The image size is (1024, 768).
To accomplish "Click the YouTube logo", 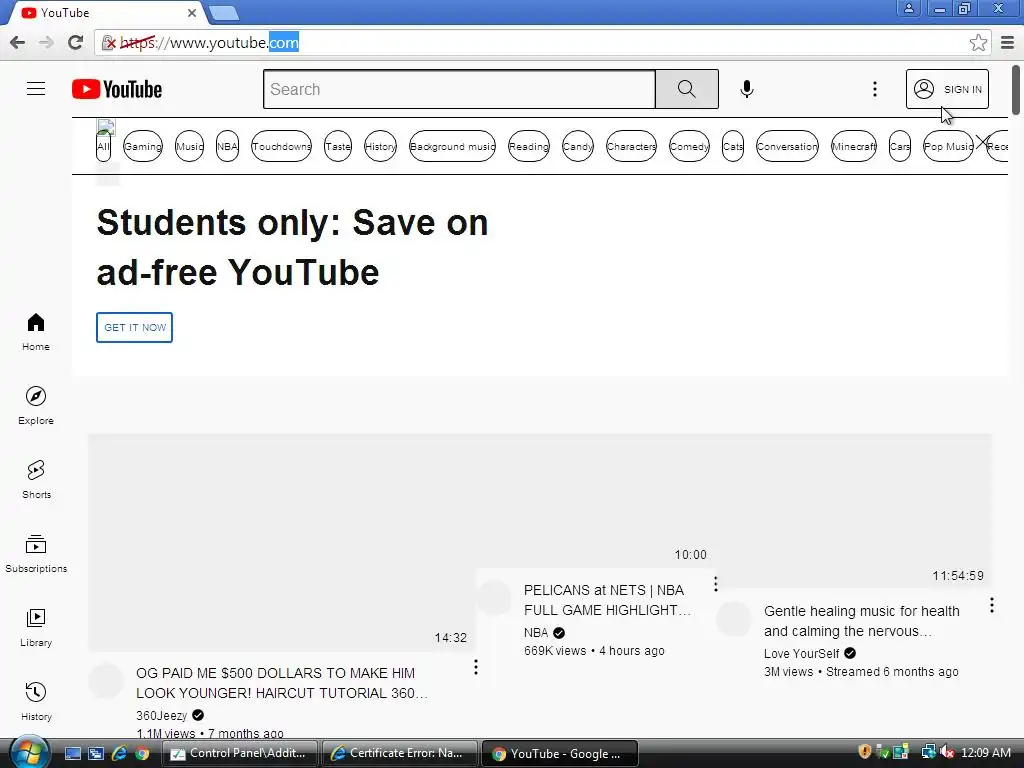I will tap(117, 89).
